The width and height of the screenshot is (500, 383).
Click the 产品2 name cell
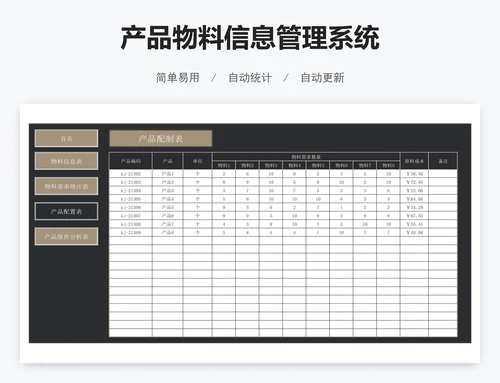tap(167, 182)
